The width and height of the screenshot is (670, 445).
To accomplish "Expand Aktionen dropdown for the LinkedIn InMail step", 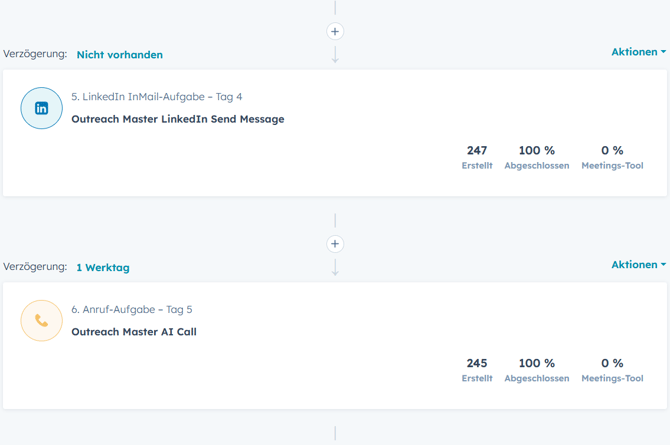I will (x=638, y=52).
